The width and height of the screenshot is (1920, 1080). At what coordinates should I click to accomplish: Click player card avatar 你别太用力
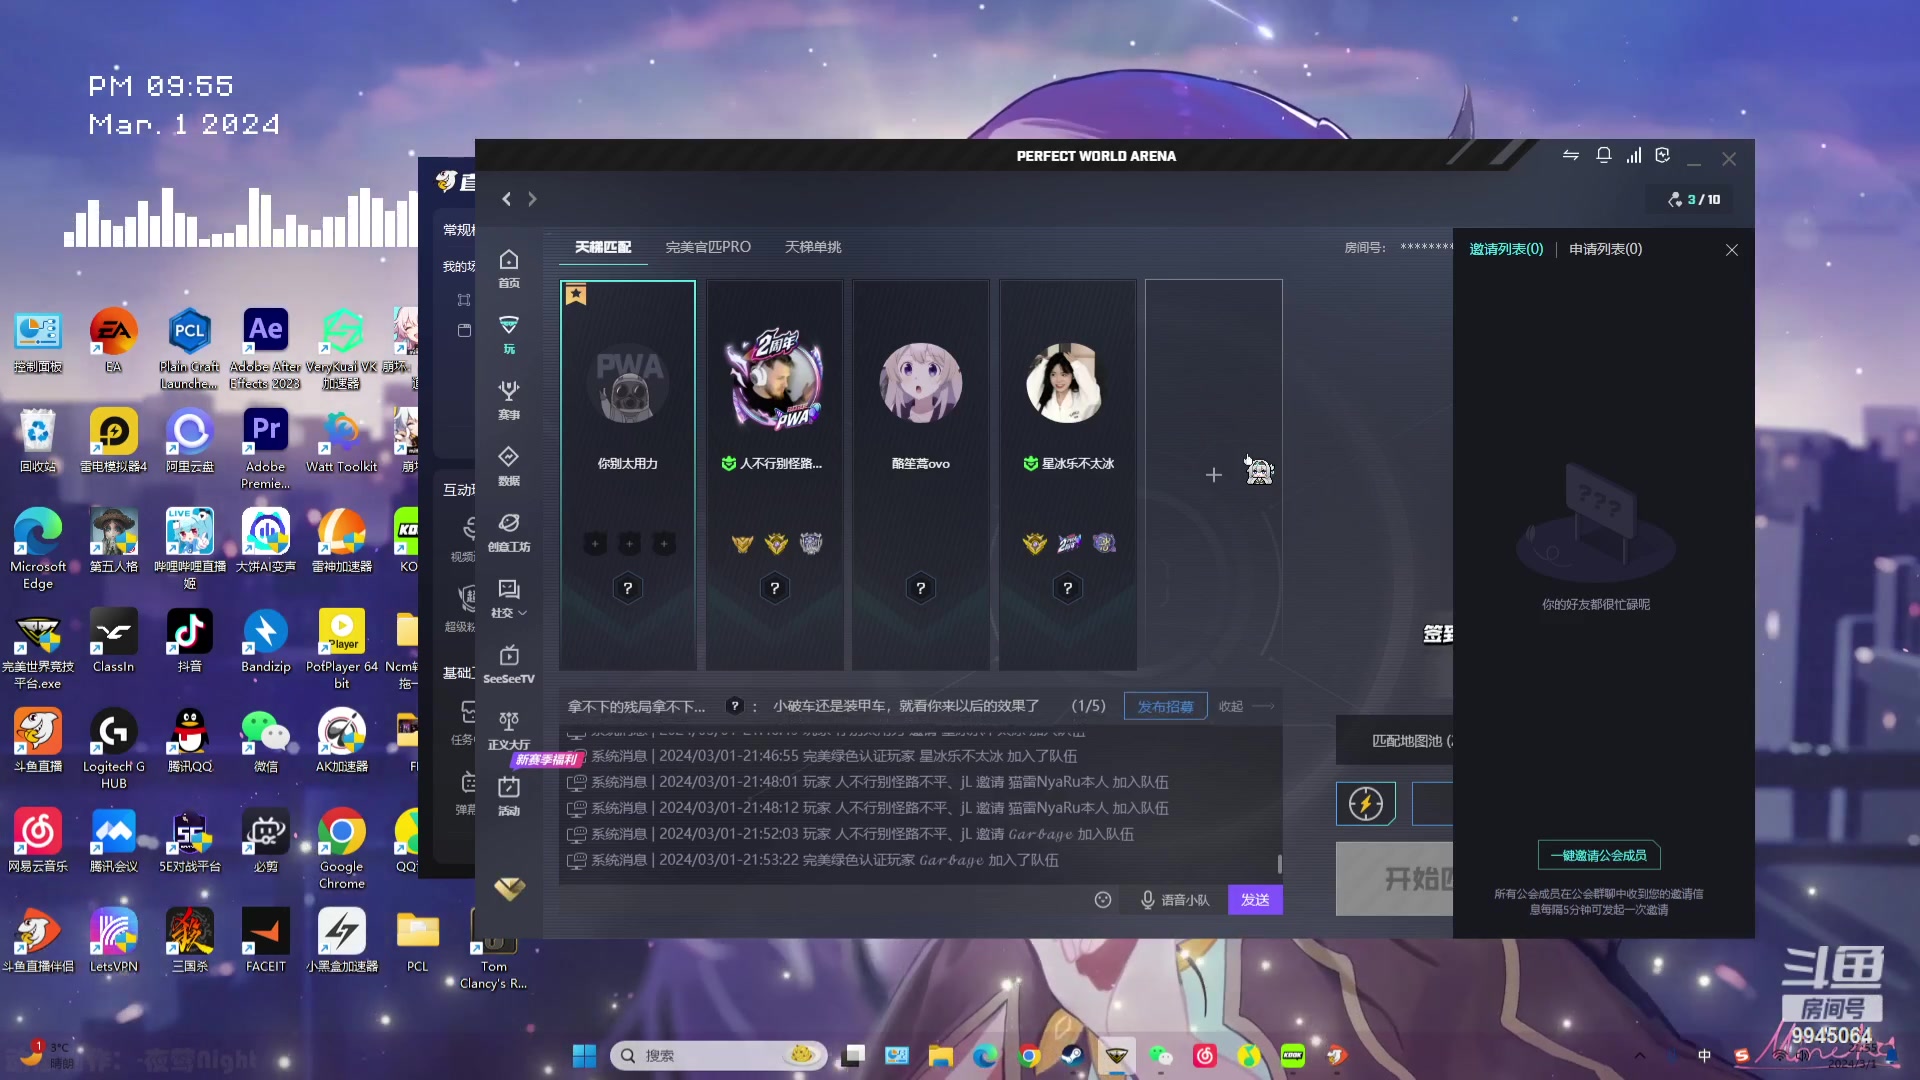point(628,384)
